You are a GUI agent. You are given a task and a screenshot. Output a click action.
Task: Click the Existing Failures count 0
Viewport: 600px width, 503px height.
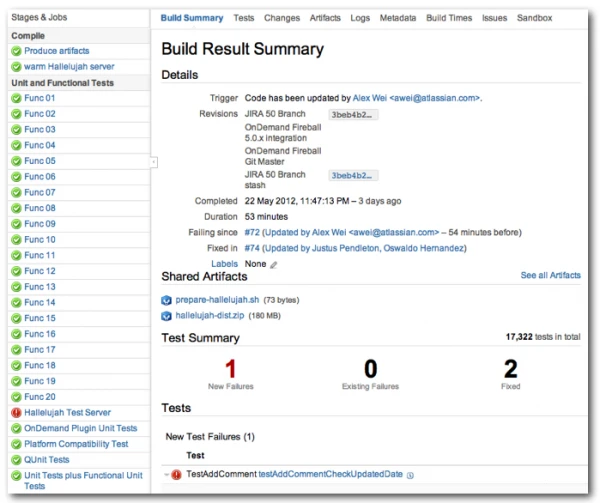click(x=370, y=369)
